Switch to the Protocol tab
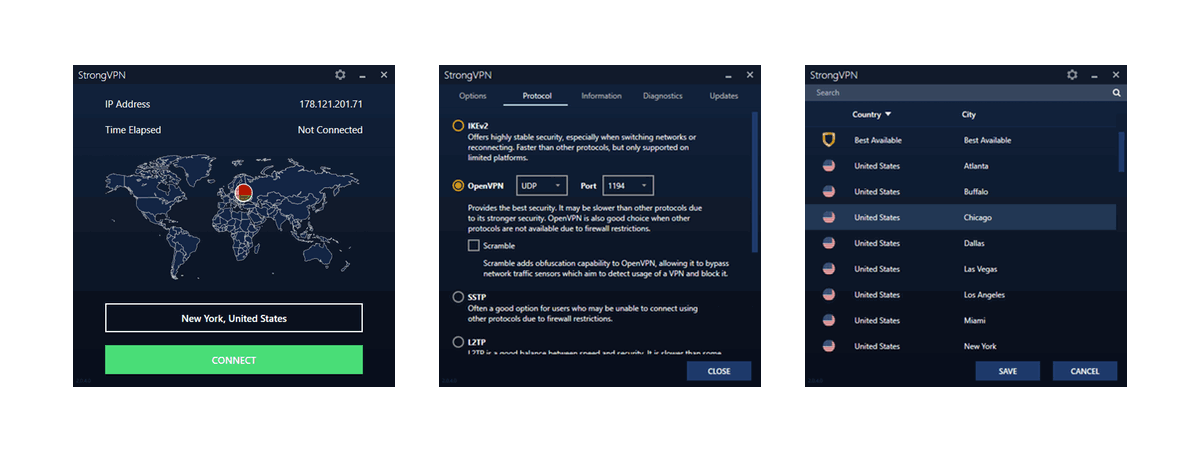The image size is (1200, 450). 535,96
